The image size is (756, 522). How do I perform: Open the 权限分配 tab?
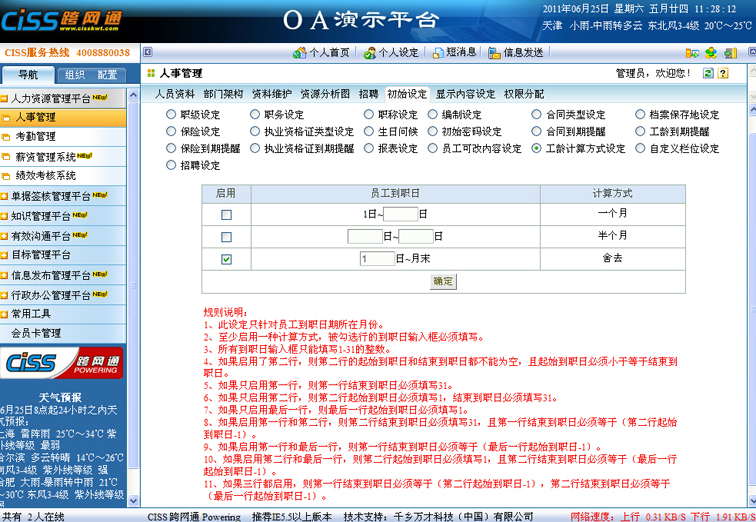click(524, 94)
